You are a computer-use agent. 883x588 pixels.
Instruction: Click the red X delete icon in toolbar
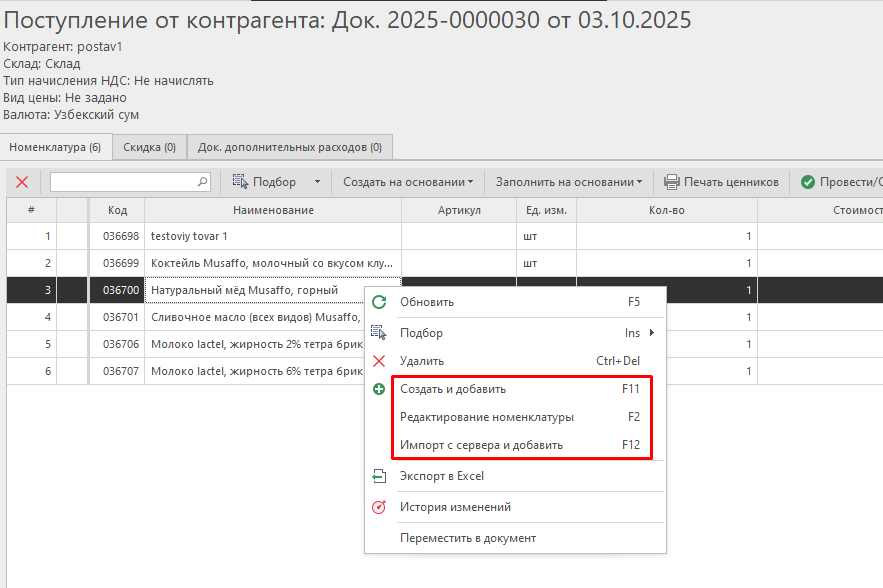click(x=22, y=182)
